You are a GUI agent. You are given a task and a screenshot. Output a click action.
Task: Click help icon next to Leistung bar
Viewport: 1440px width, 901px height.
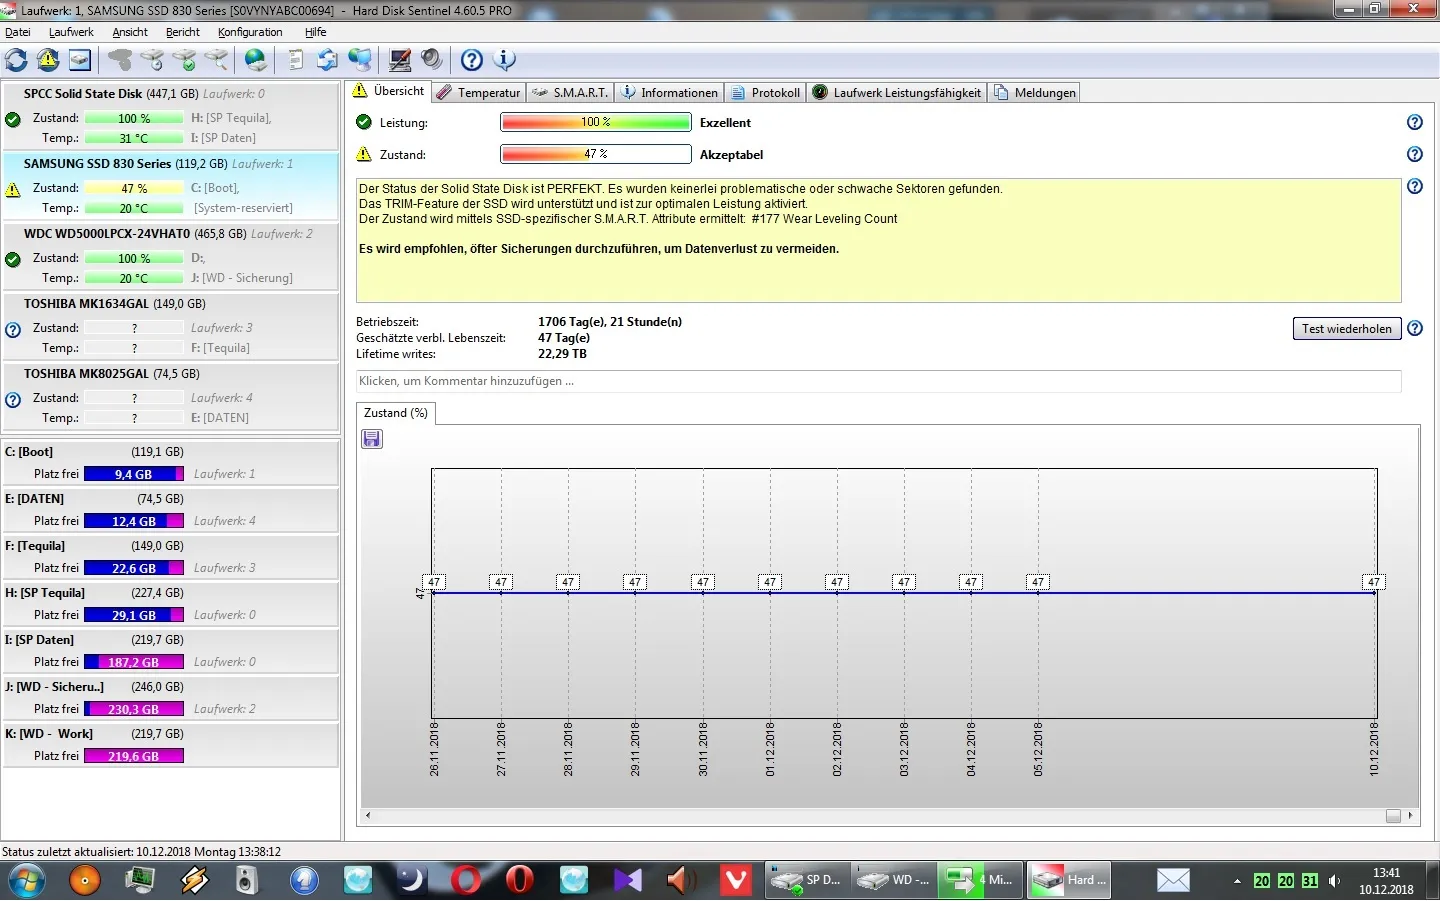click(x=1414, y=122)
